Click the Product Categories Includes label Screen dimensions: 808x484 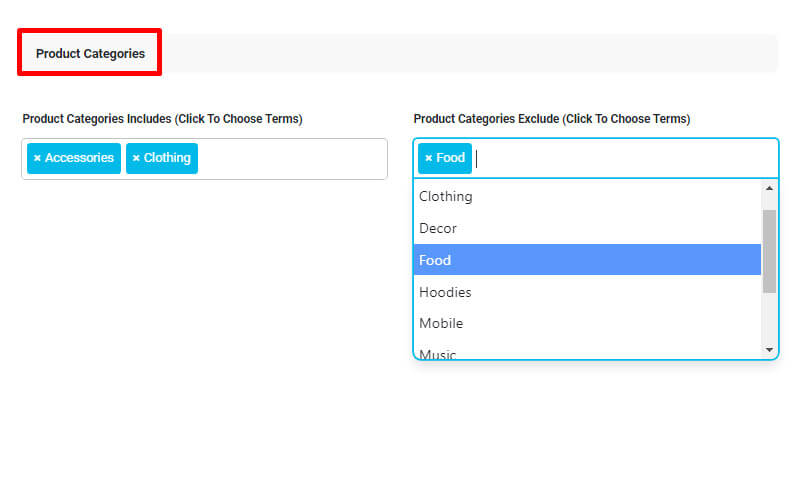click(162, 119)
